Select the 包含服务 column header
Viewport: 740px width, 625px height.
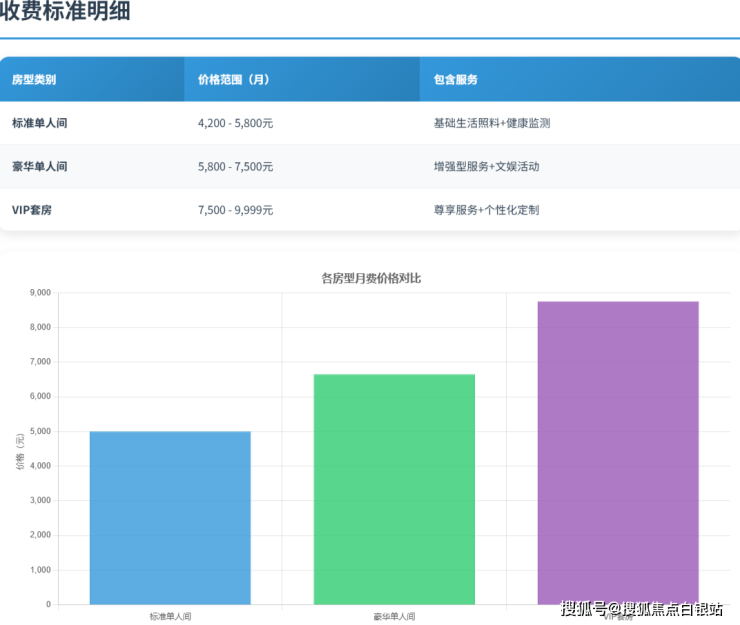coord(455,79)
